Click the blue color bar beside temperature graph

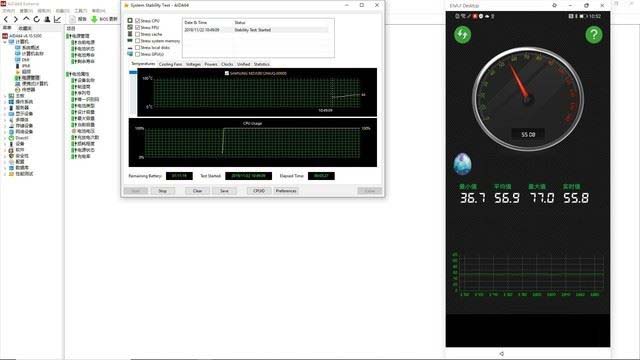pyautogui.click(x=133, y=72)
